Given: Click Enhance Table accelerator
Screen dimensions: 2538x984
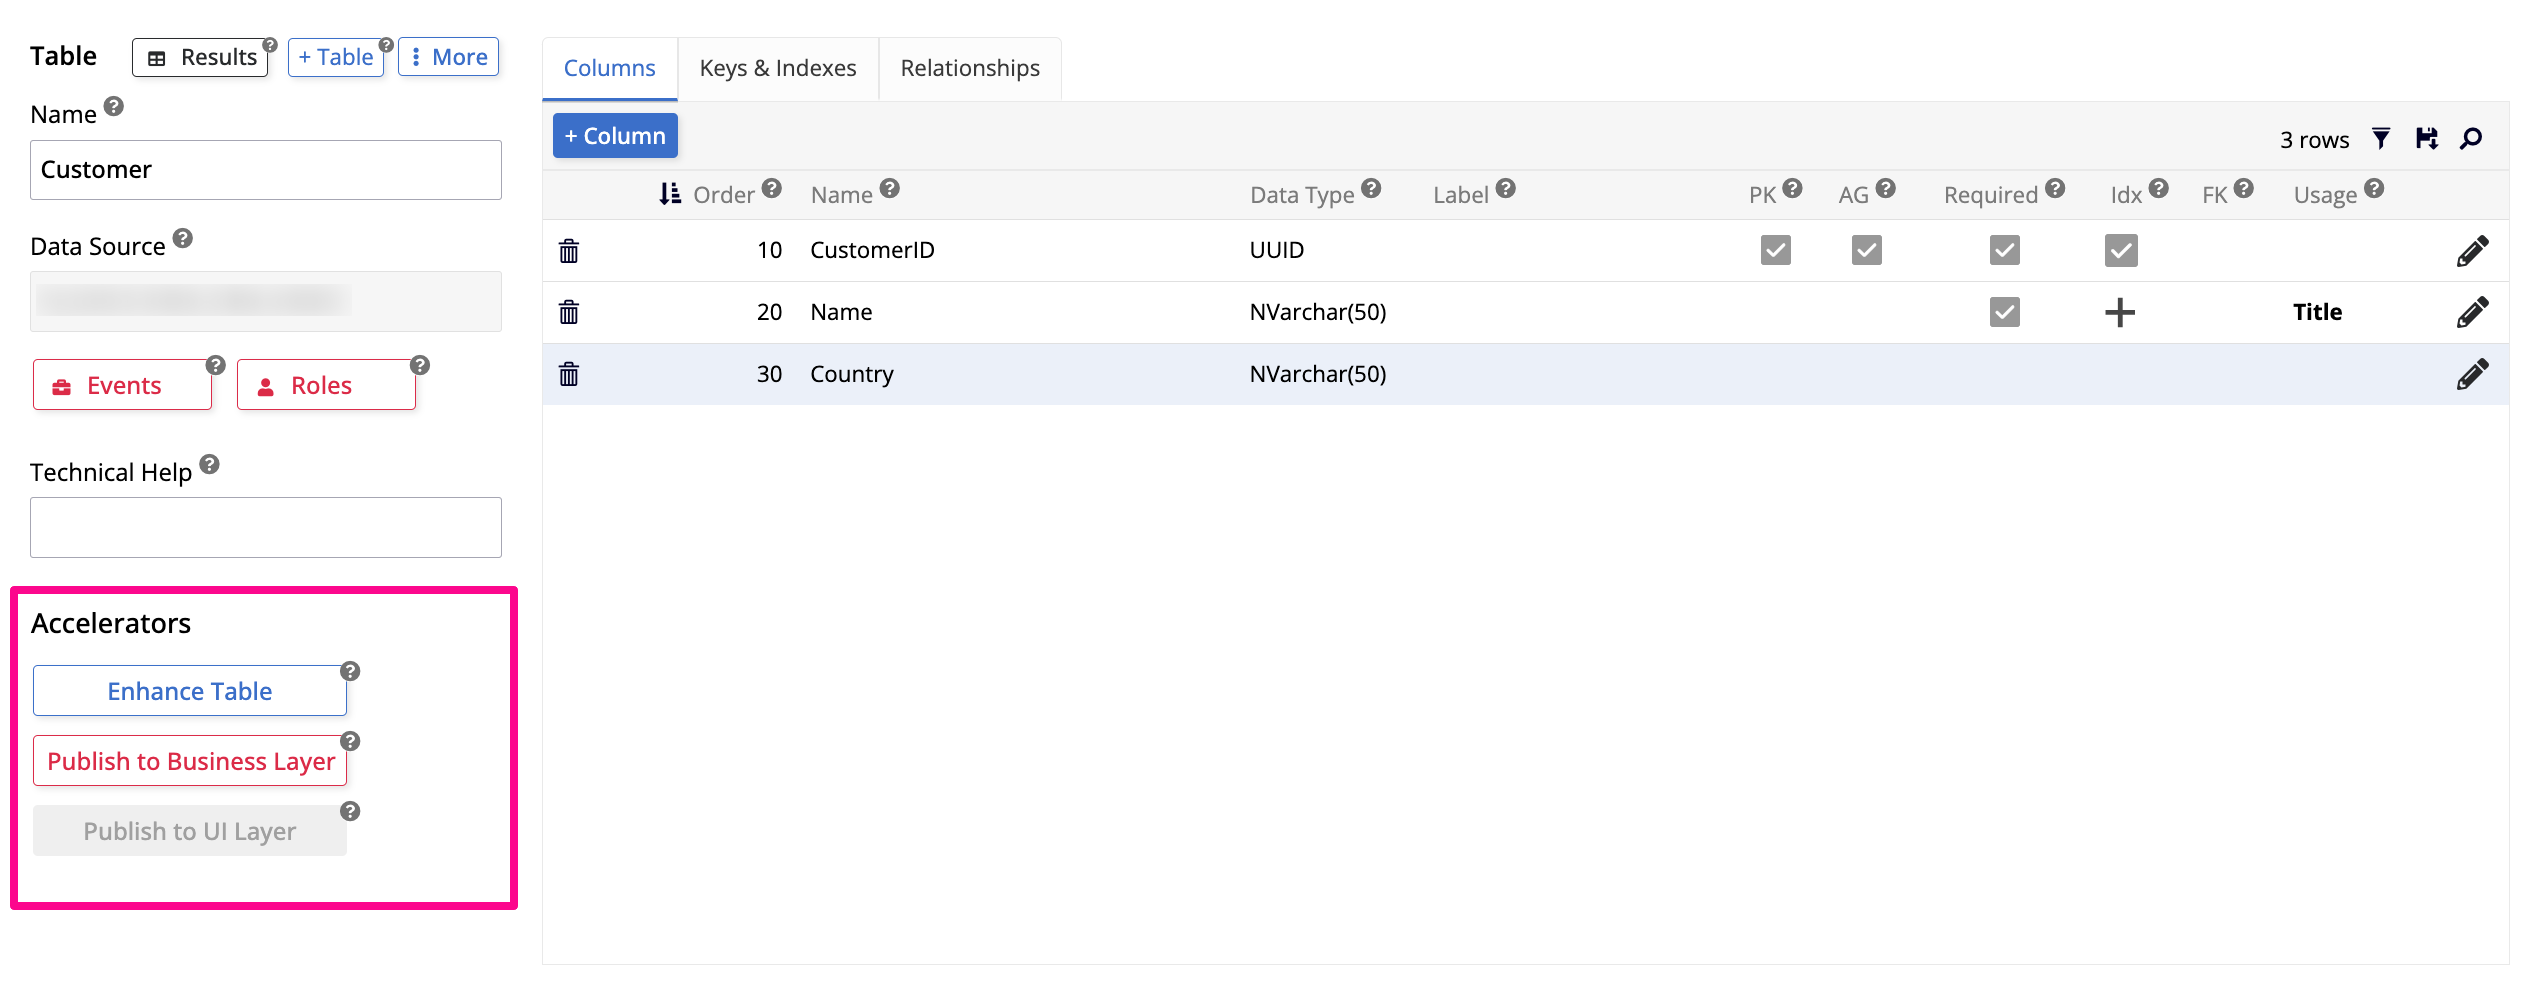Looking at the screenshot, I should coord(190,691).
